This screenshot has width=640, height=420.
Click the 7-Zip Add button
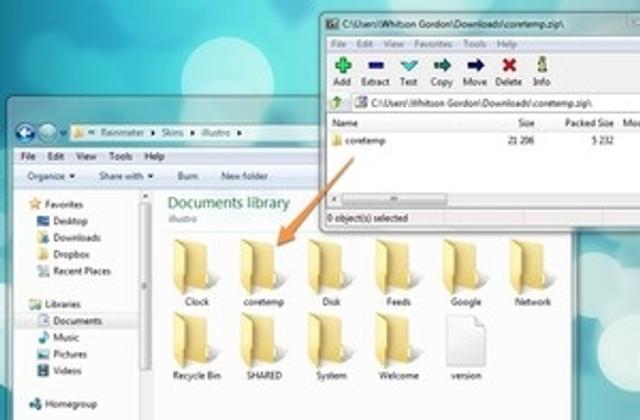point(342,72)
